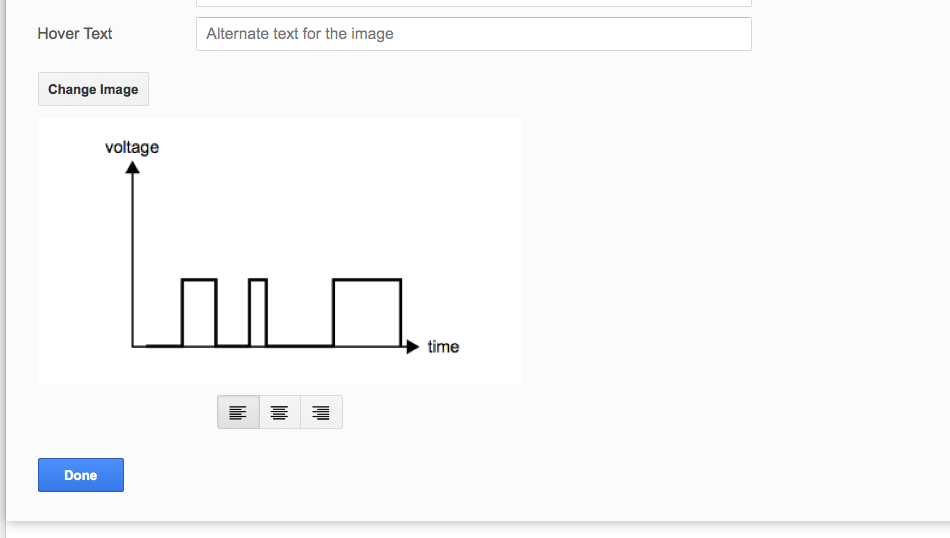
Task: Click the Change Image button
Action: [93, 89]
